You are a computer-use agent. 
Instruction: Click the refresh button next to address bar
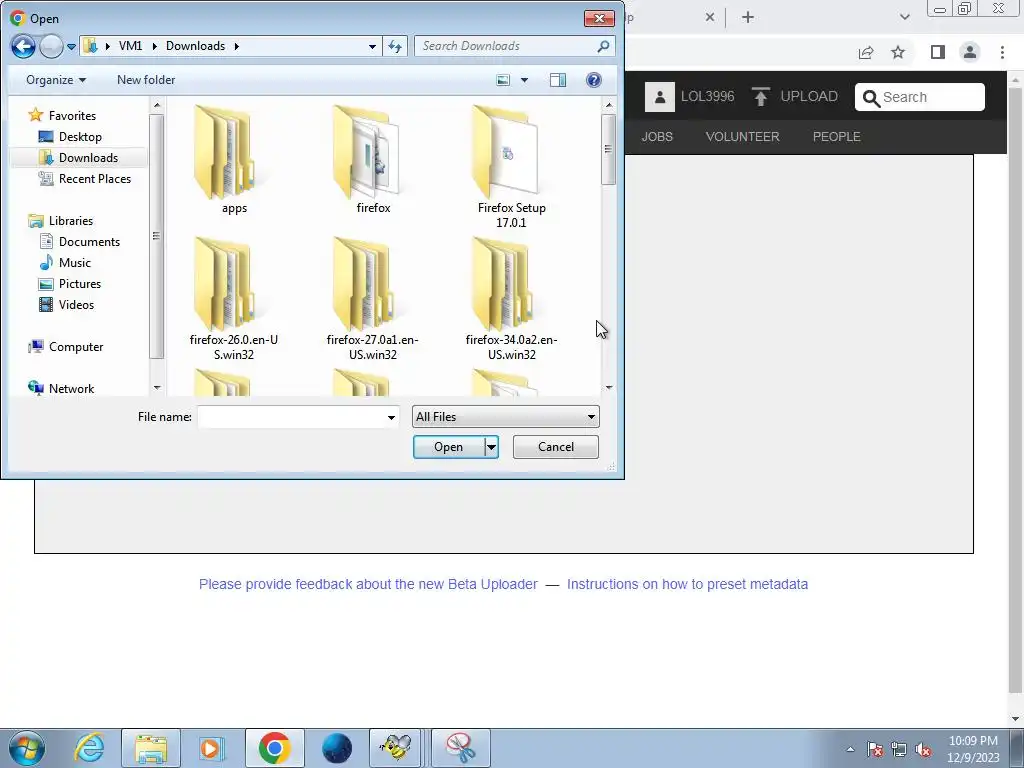[395, 46]
